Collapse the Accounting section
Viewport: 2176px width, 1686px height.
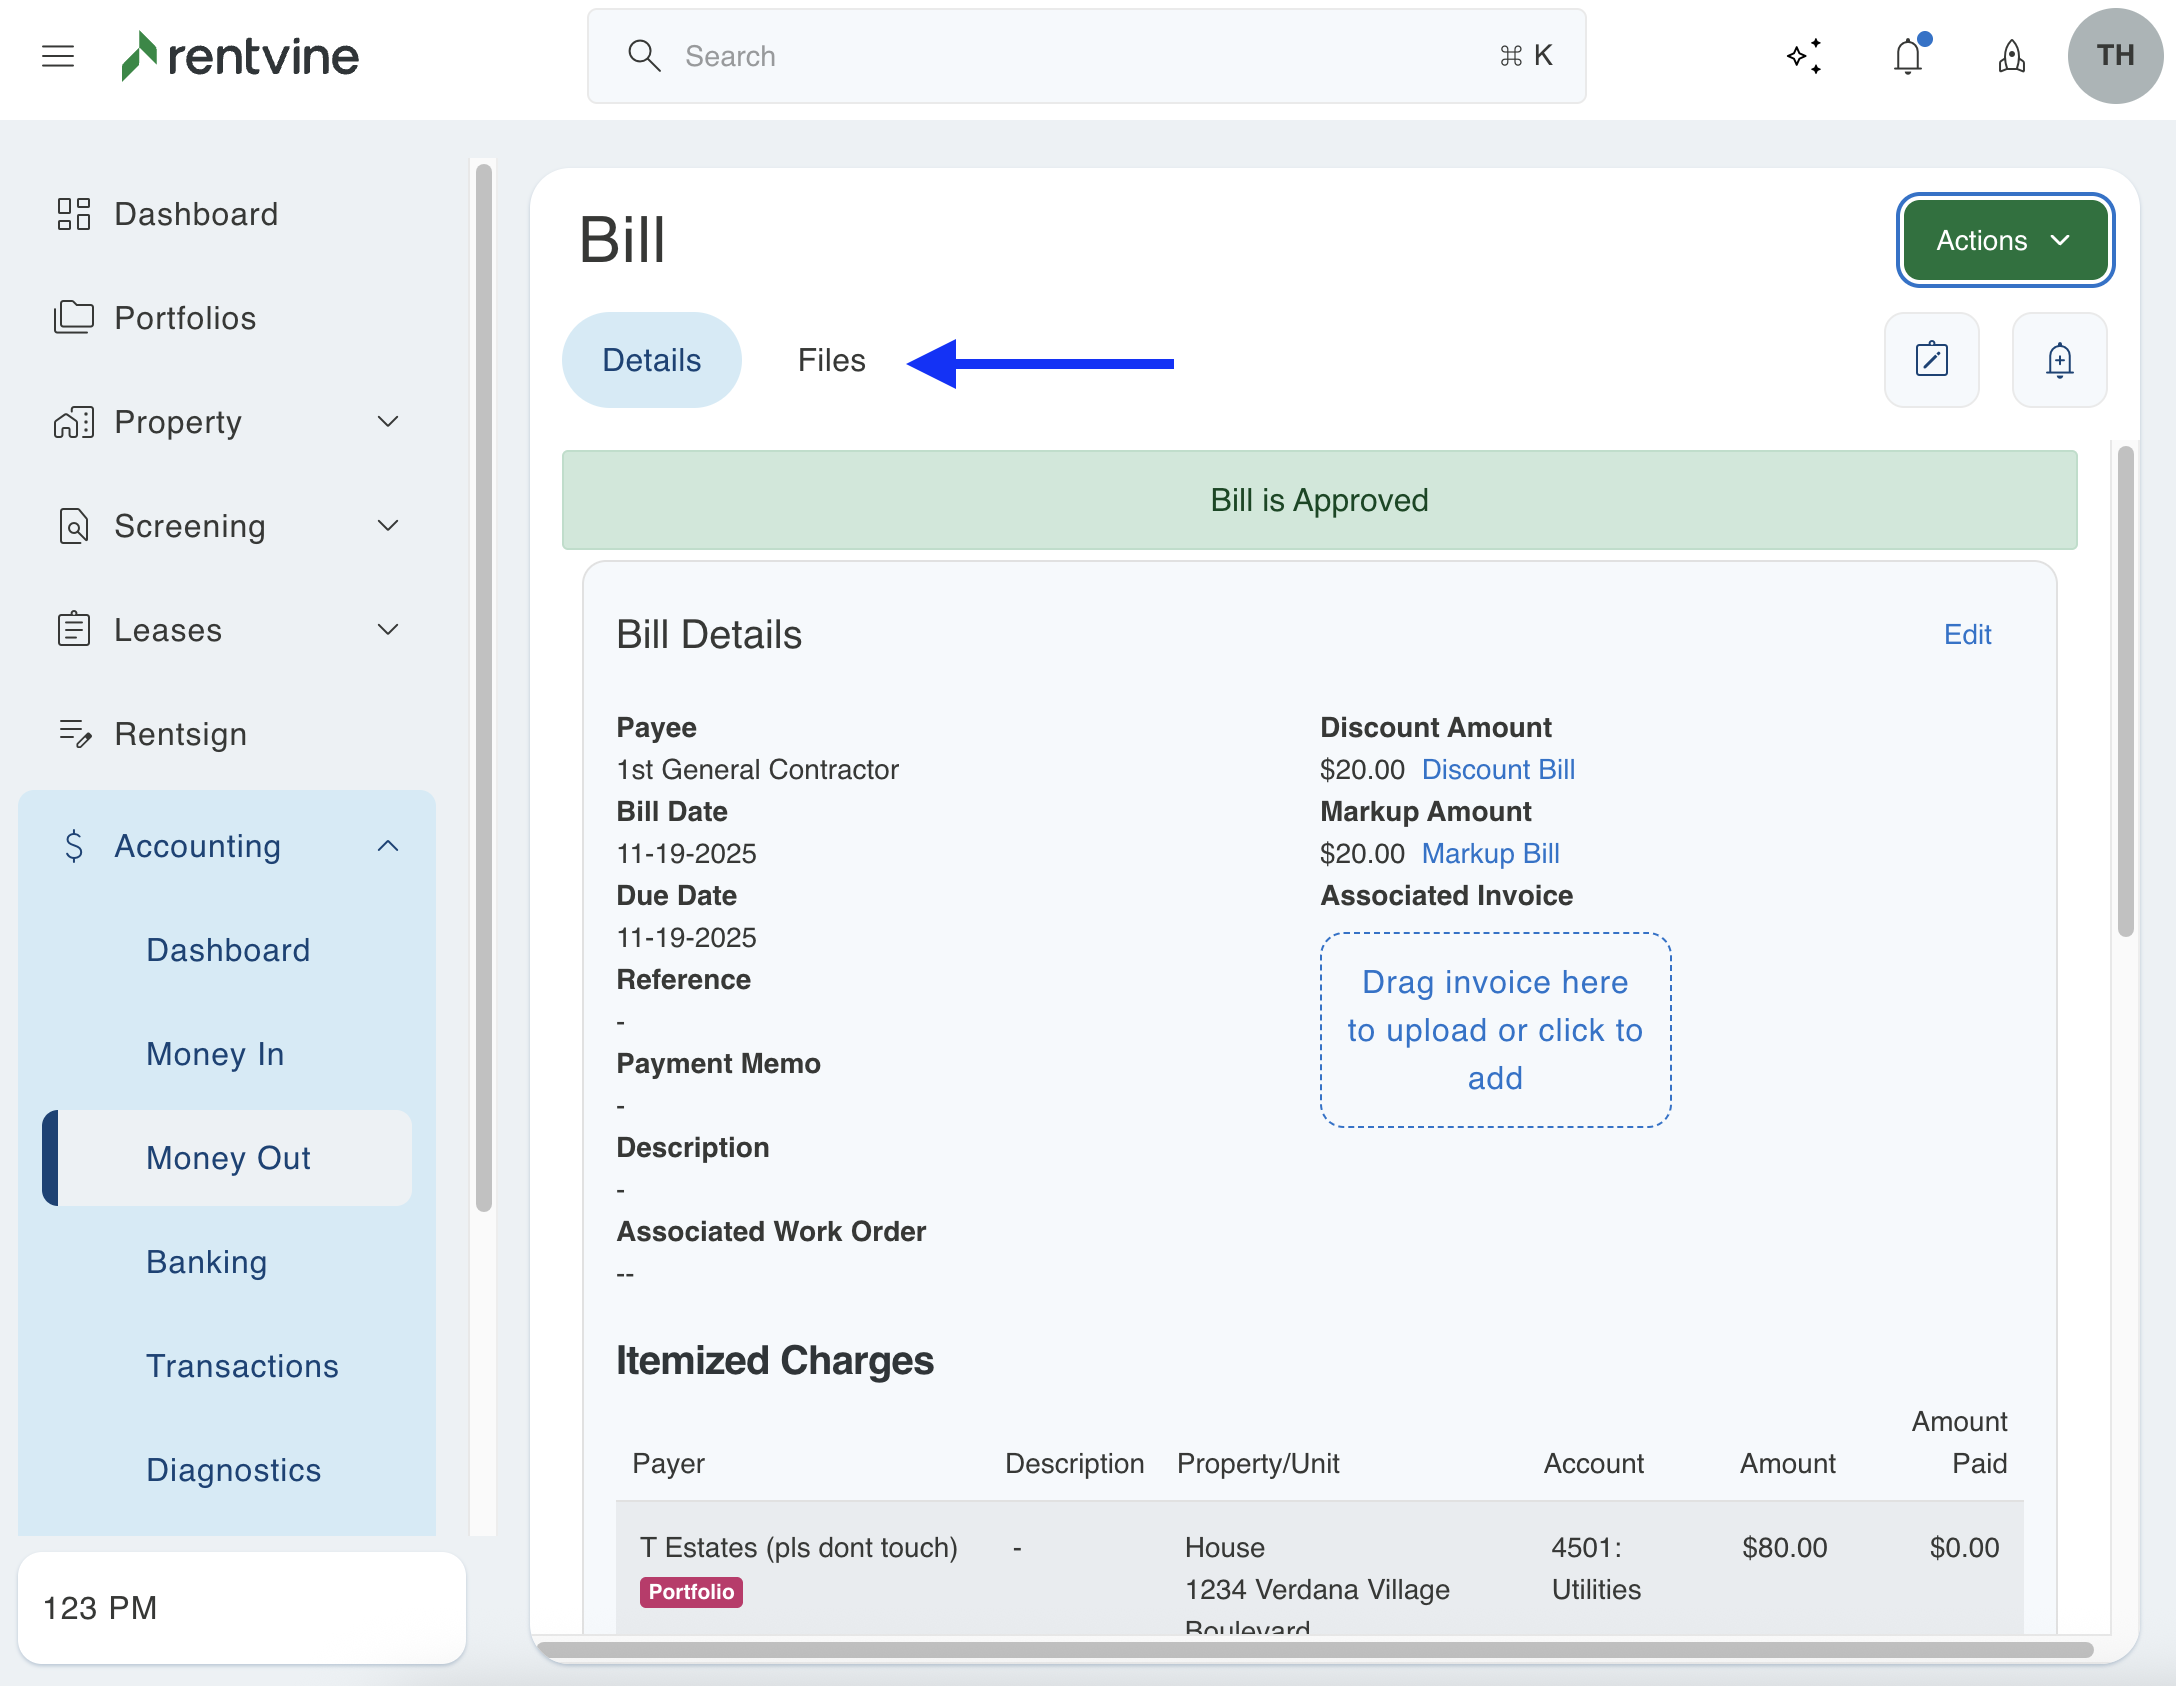point(388,846)
